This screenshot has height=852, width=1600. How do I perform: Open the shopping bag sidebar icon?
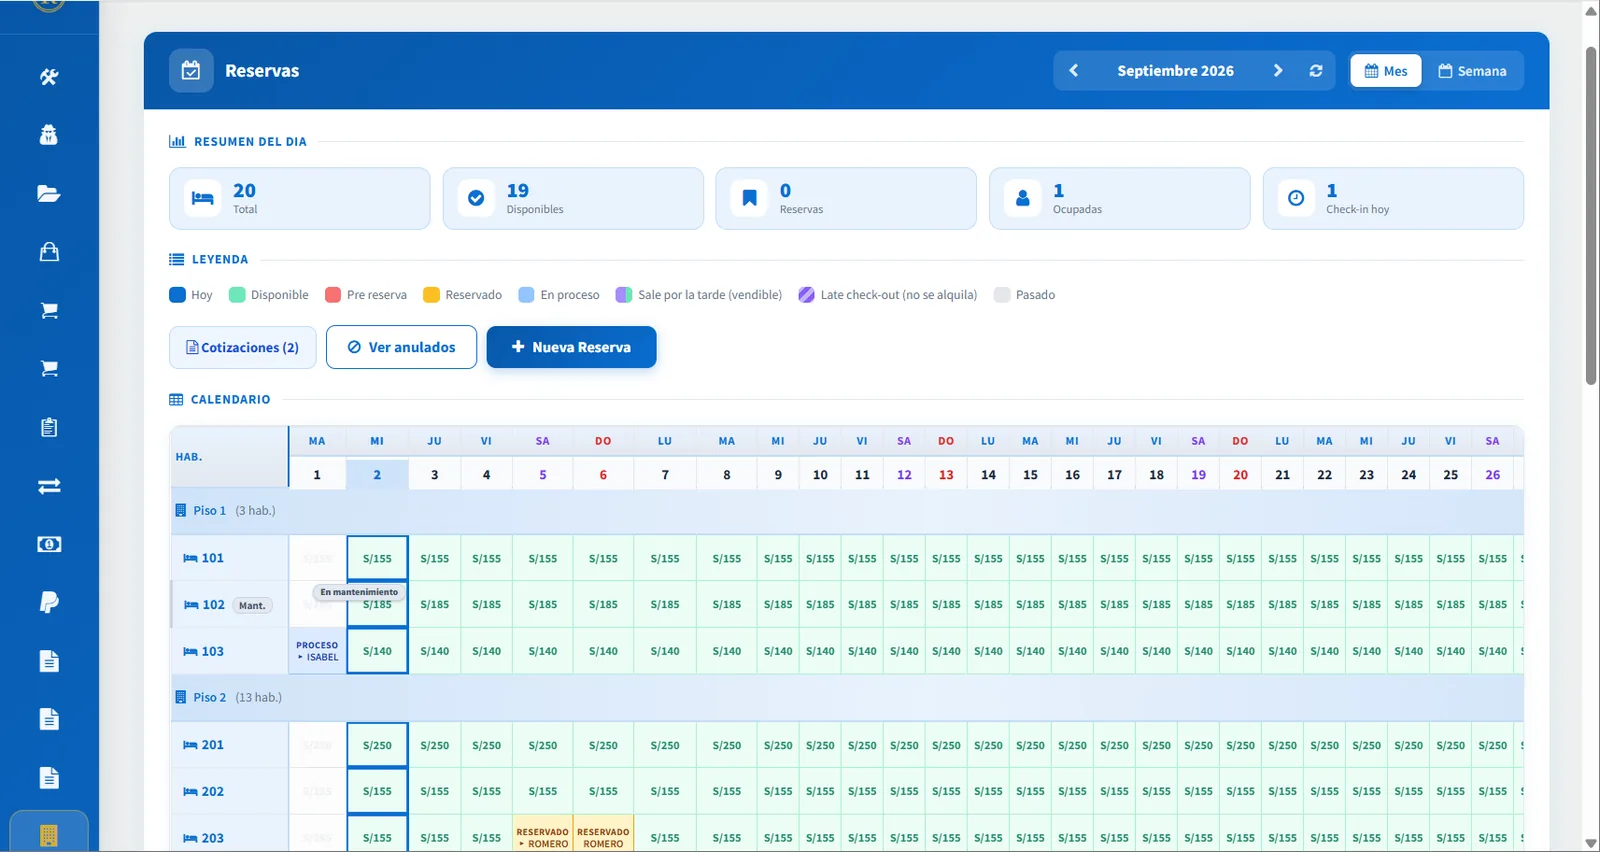48,252
